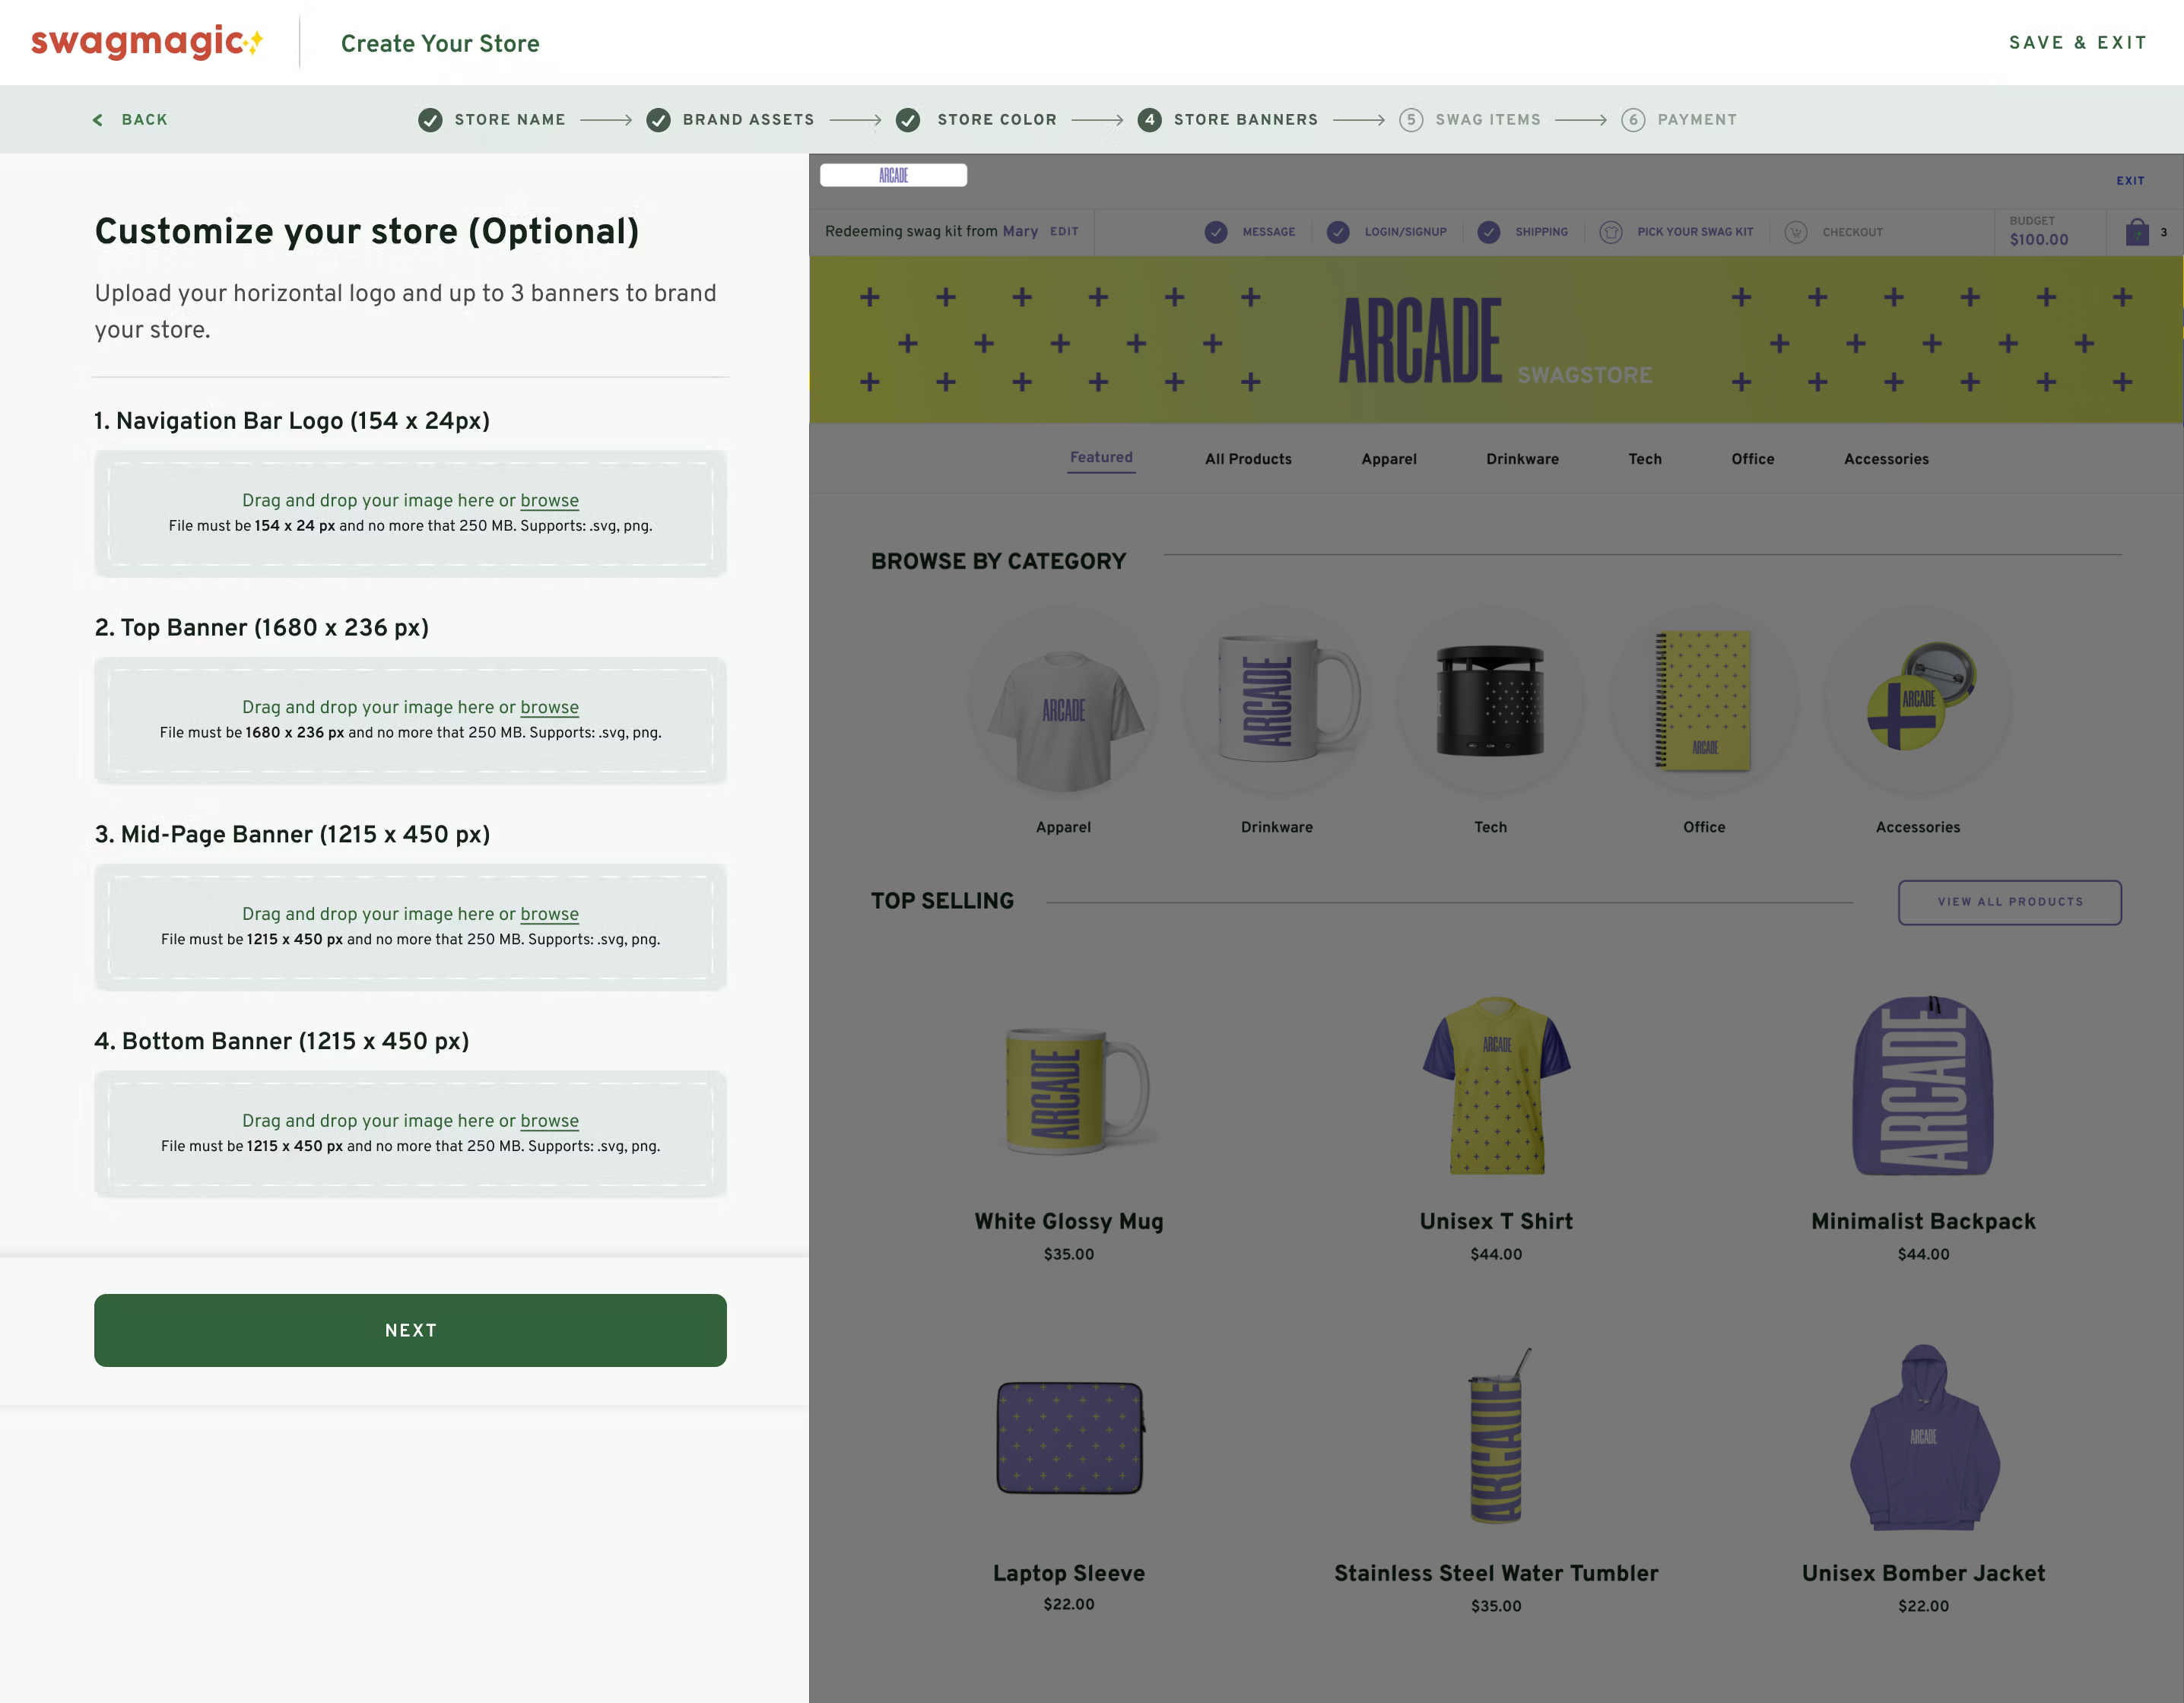
Task: Switch to the All Products tab
Action: [1248, 459]
